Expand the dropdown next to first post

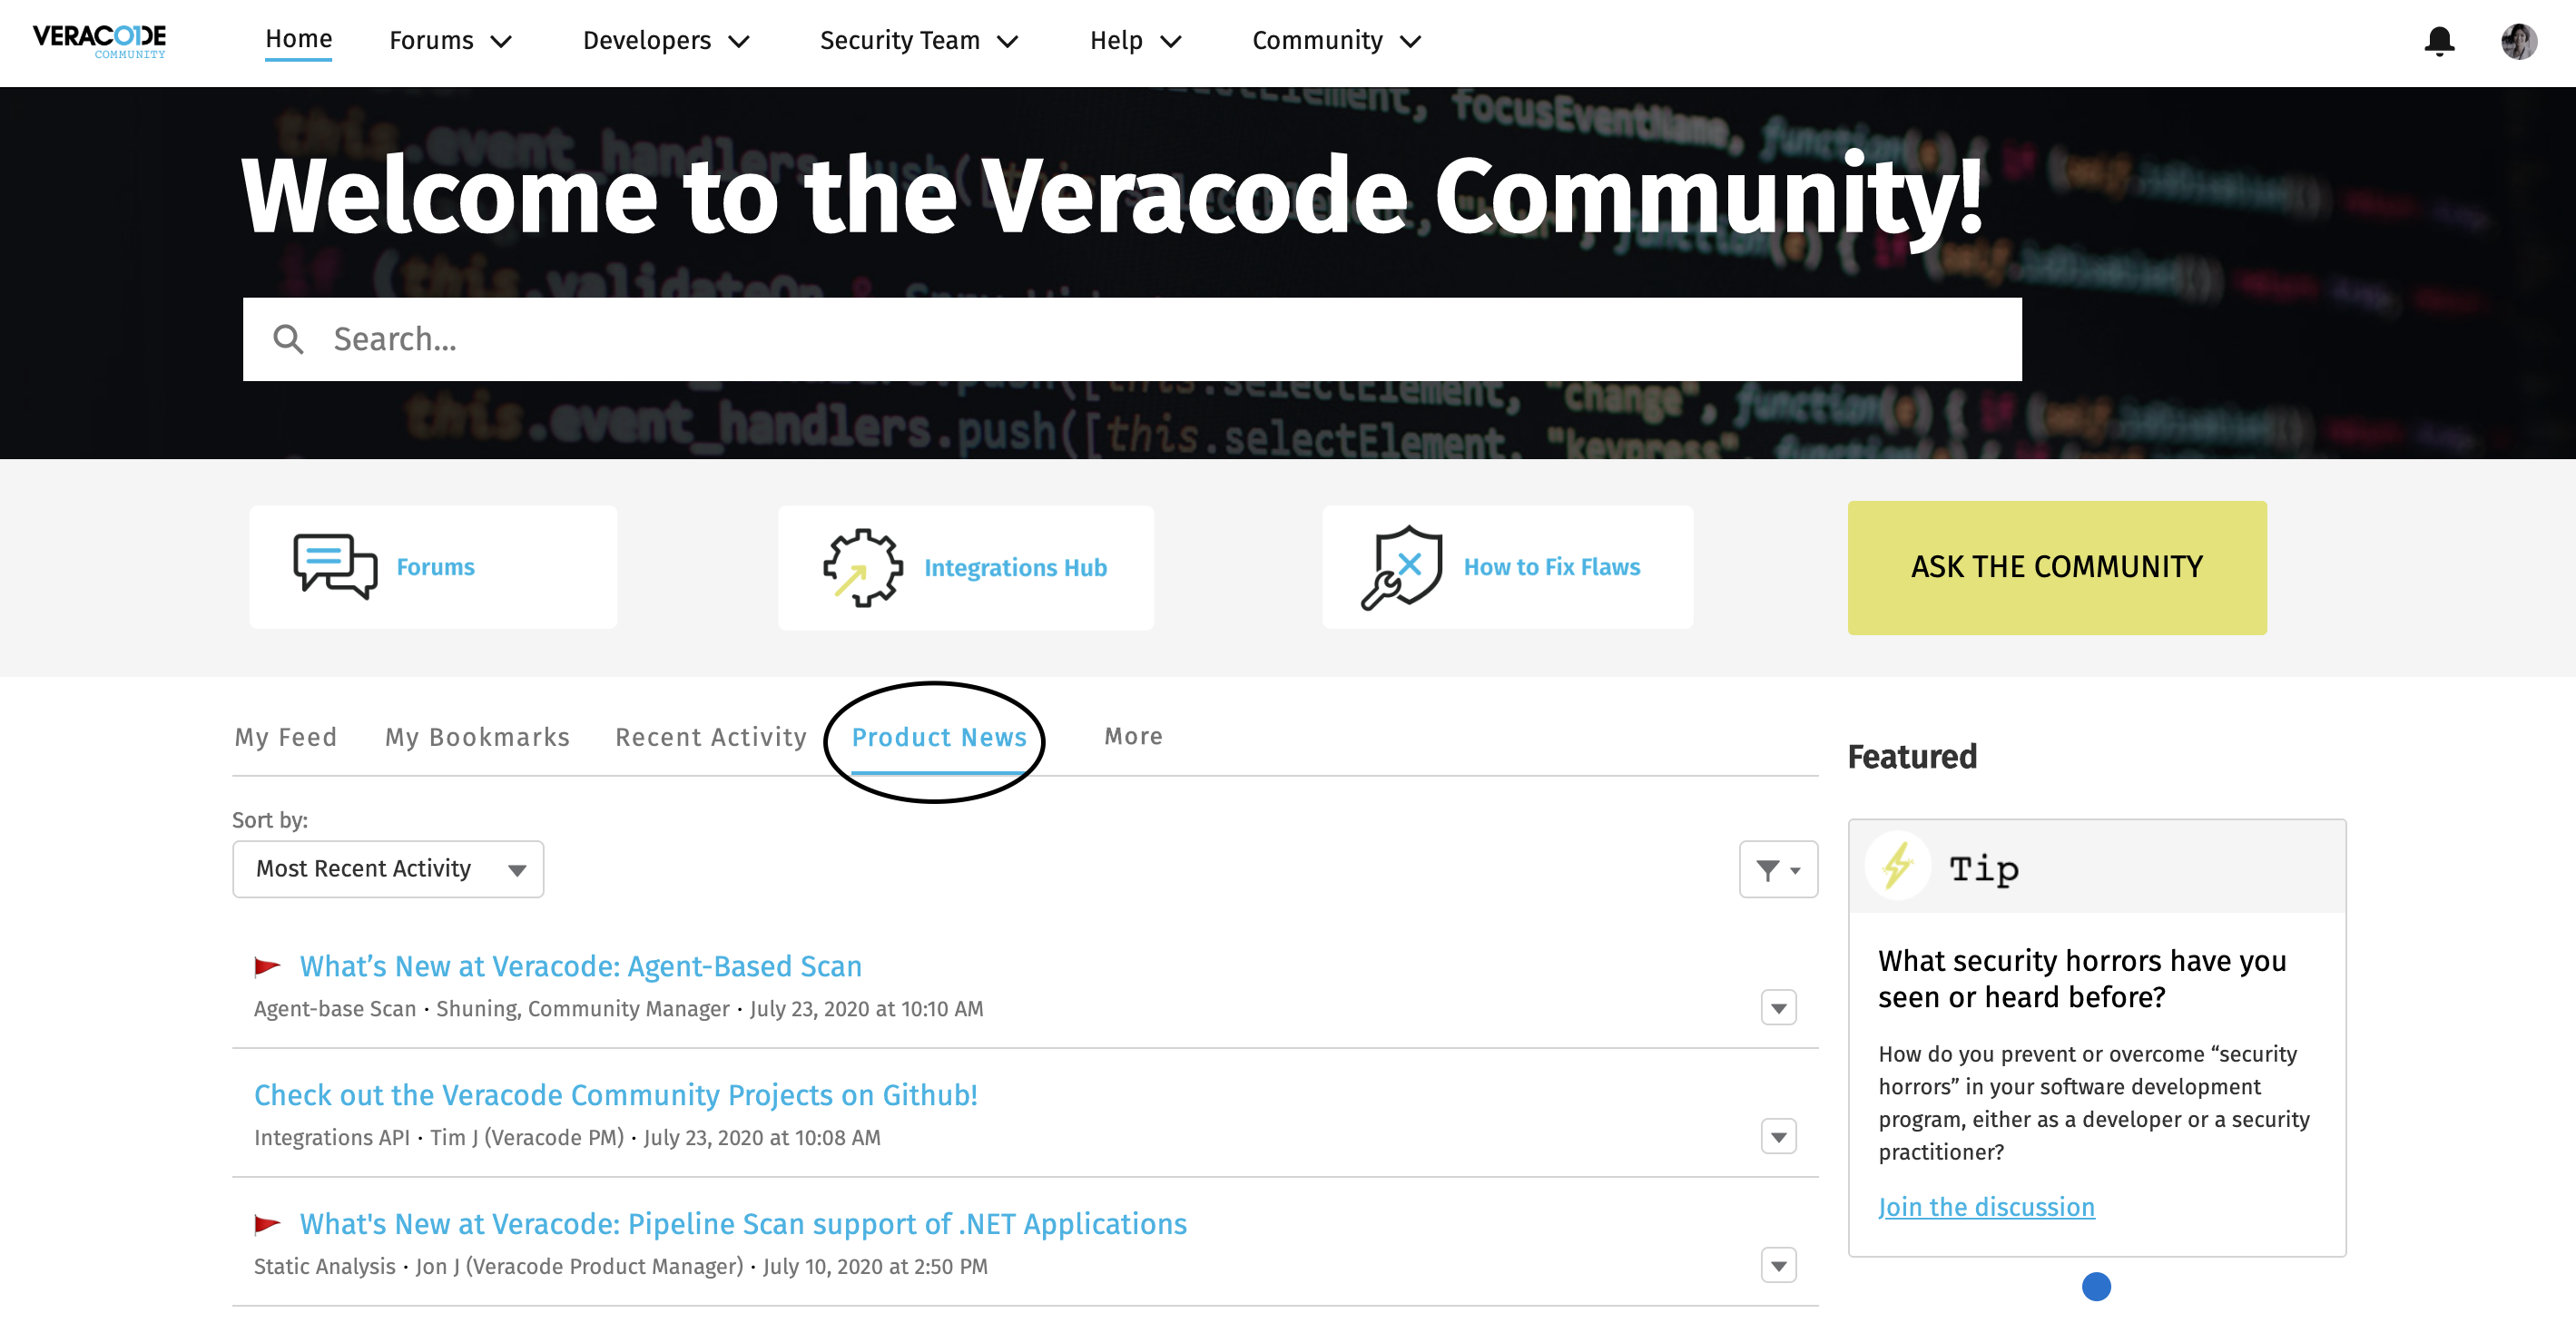tap(1780, 1007)
